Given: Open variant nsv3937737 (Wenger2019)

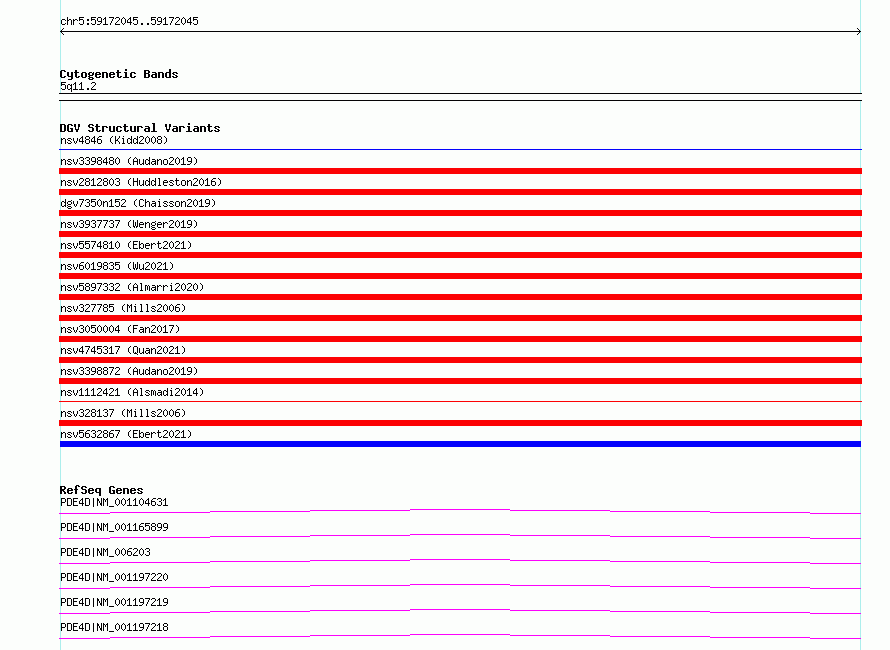Looking at the screenshot, I should [x=129, y=224].
